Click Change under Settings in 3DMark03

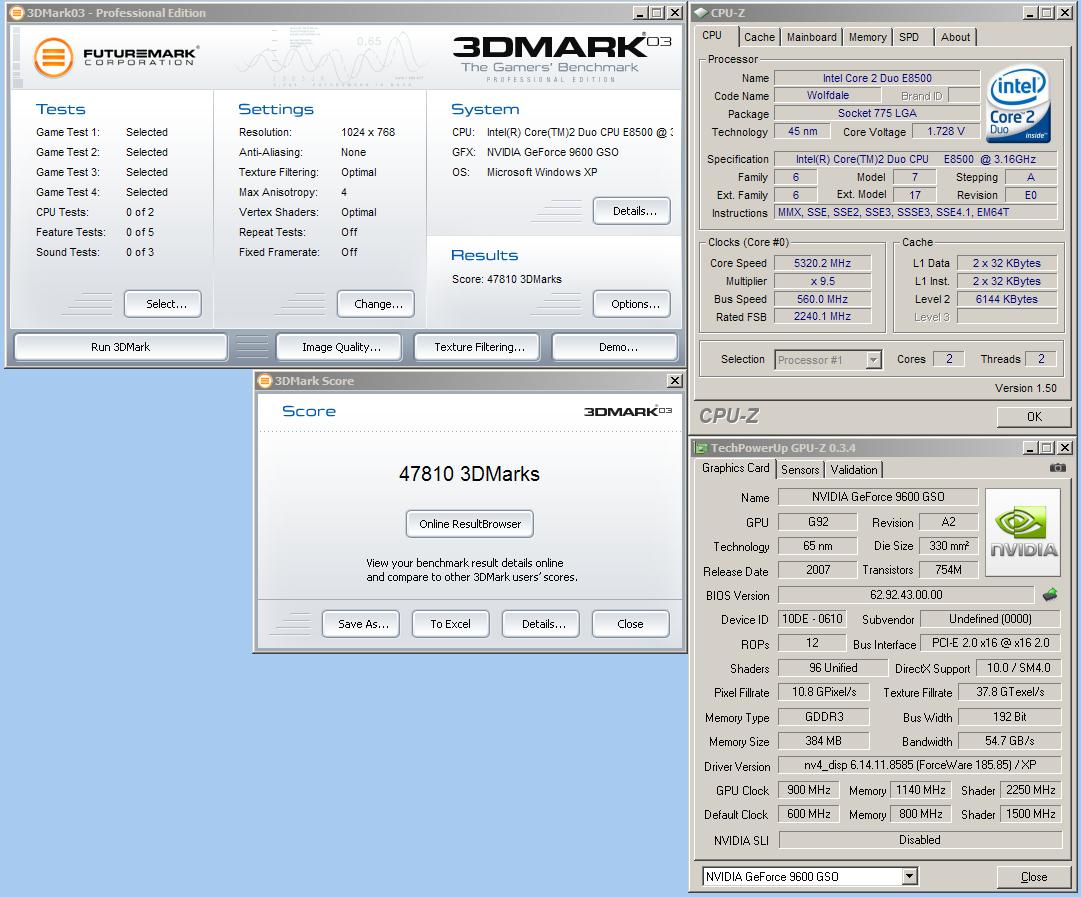(376, 304)
